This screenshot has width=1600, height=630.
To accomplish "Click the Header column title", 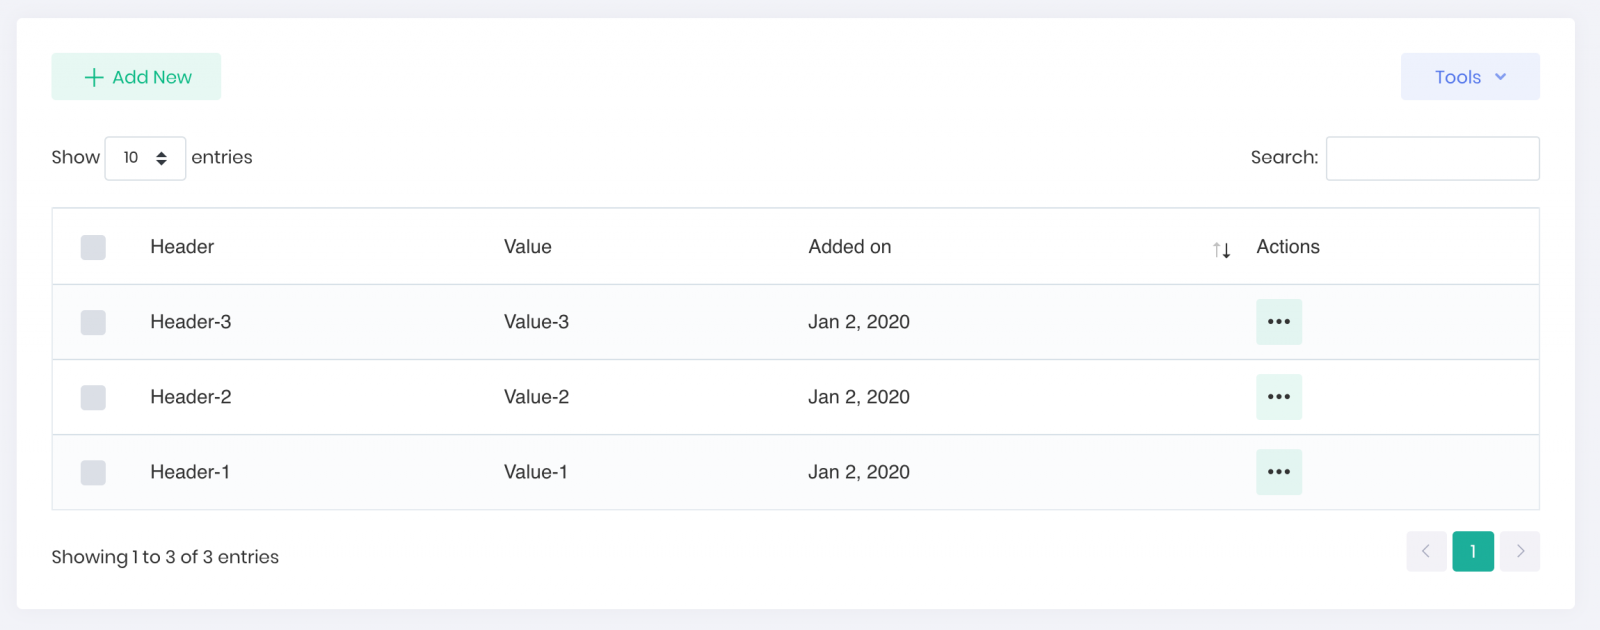I will tap(182, 247).
